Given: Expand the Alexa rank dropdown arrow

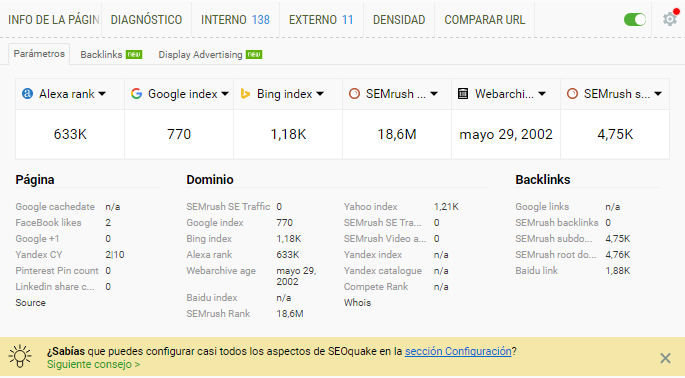Looking at the screenshot, I should click(x=102, y=94).
